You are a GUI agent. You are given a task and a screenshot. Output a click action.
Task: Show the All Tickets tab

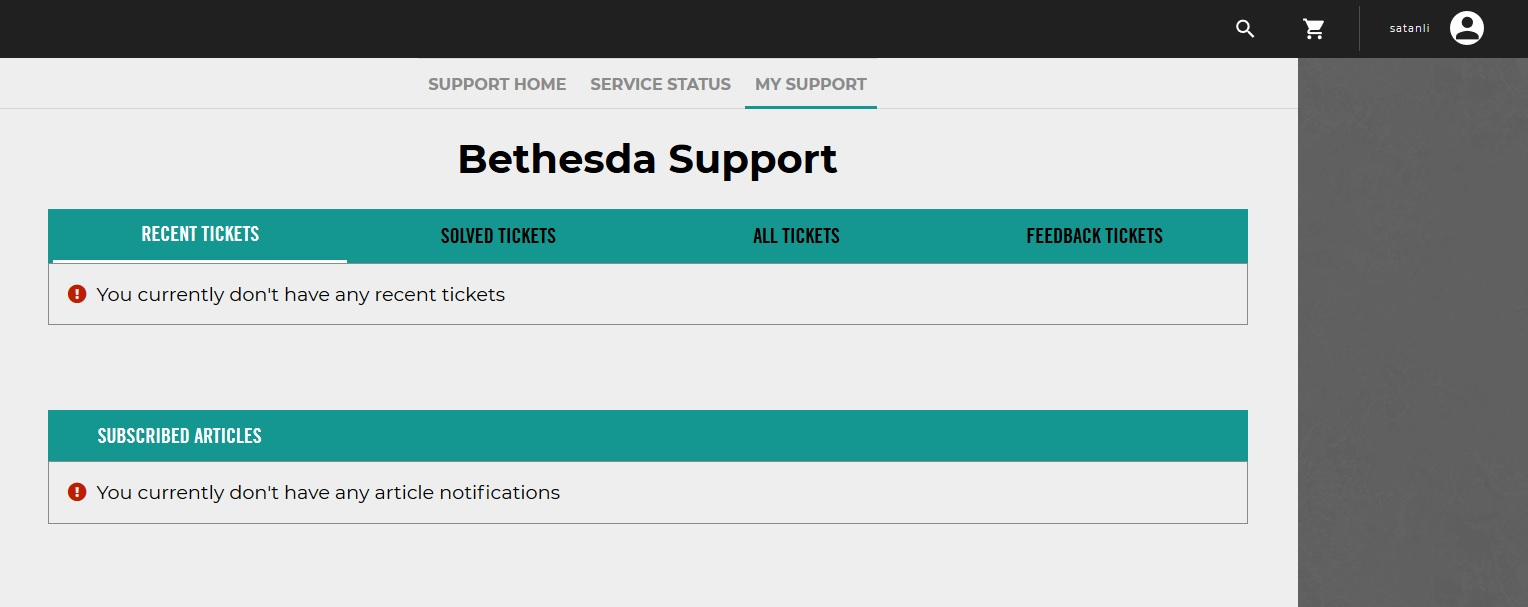796,236
